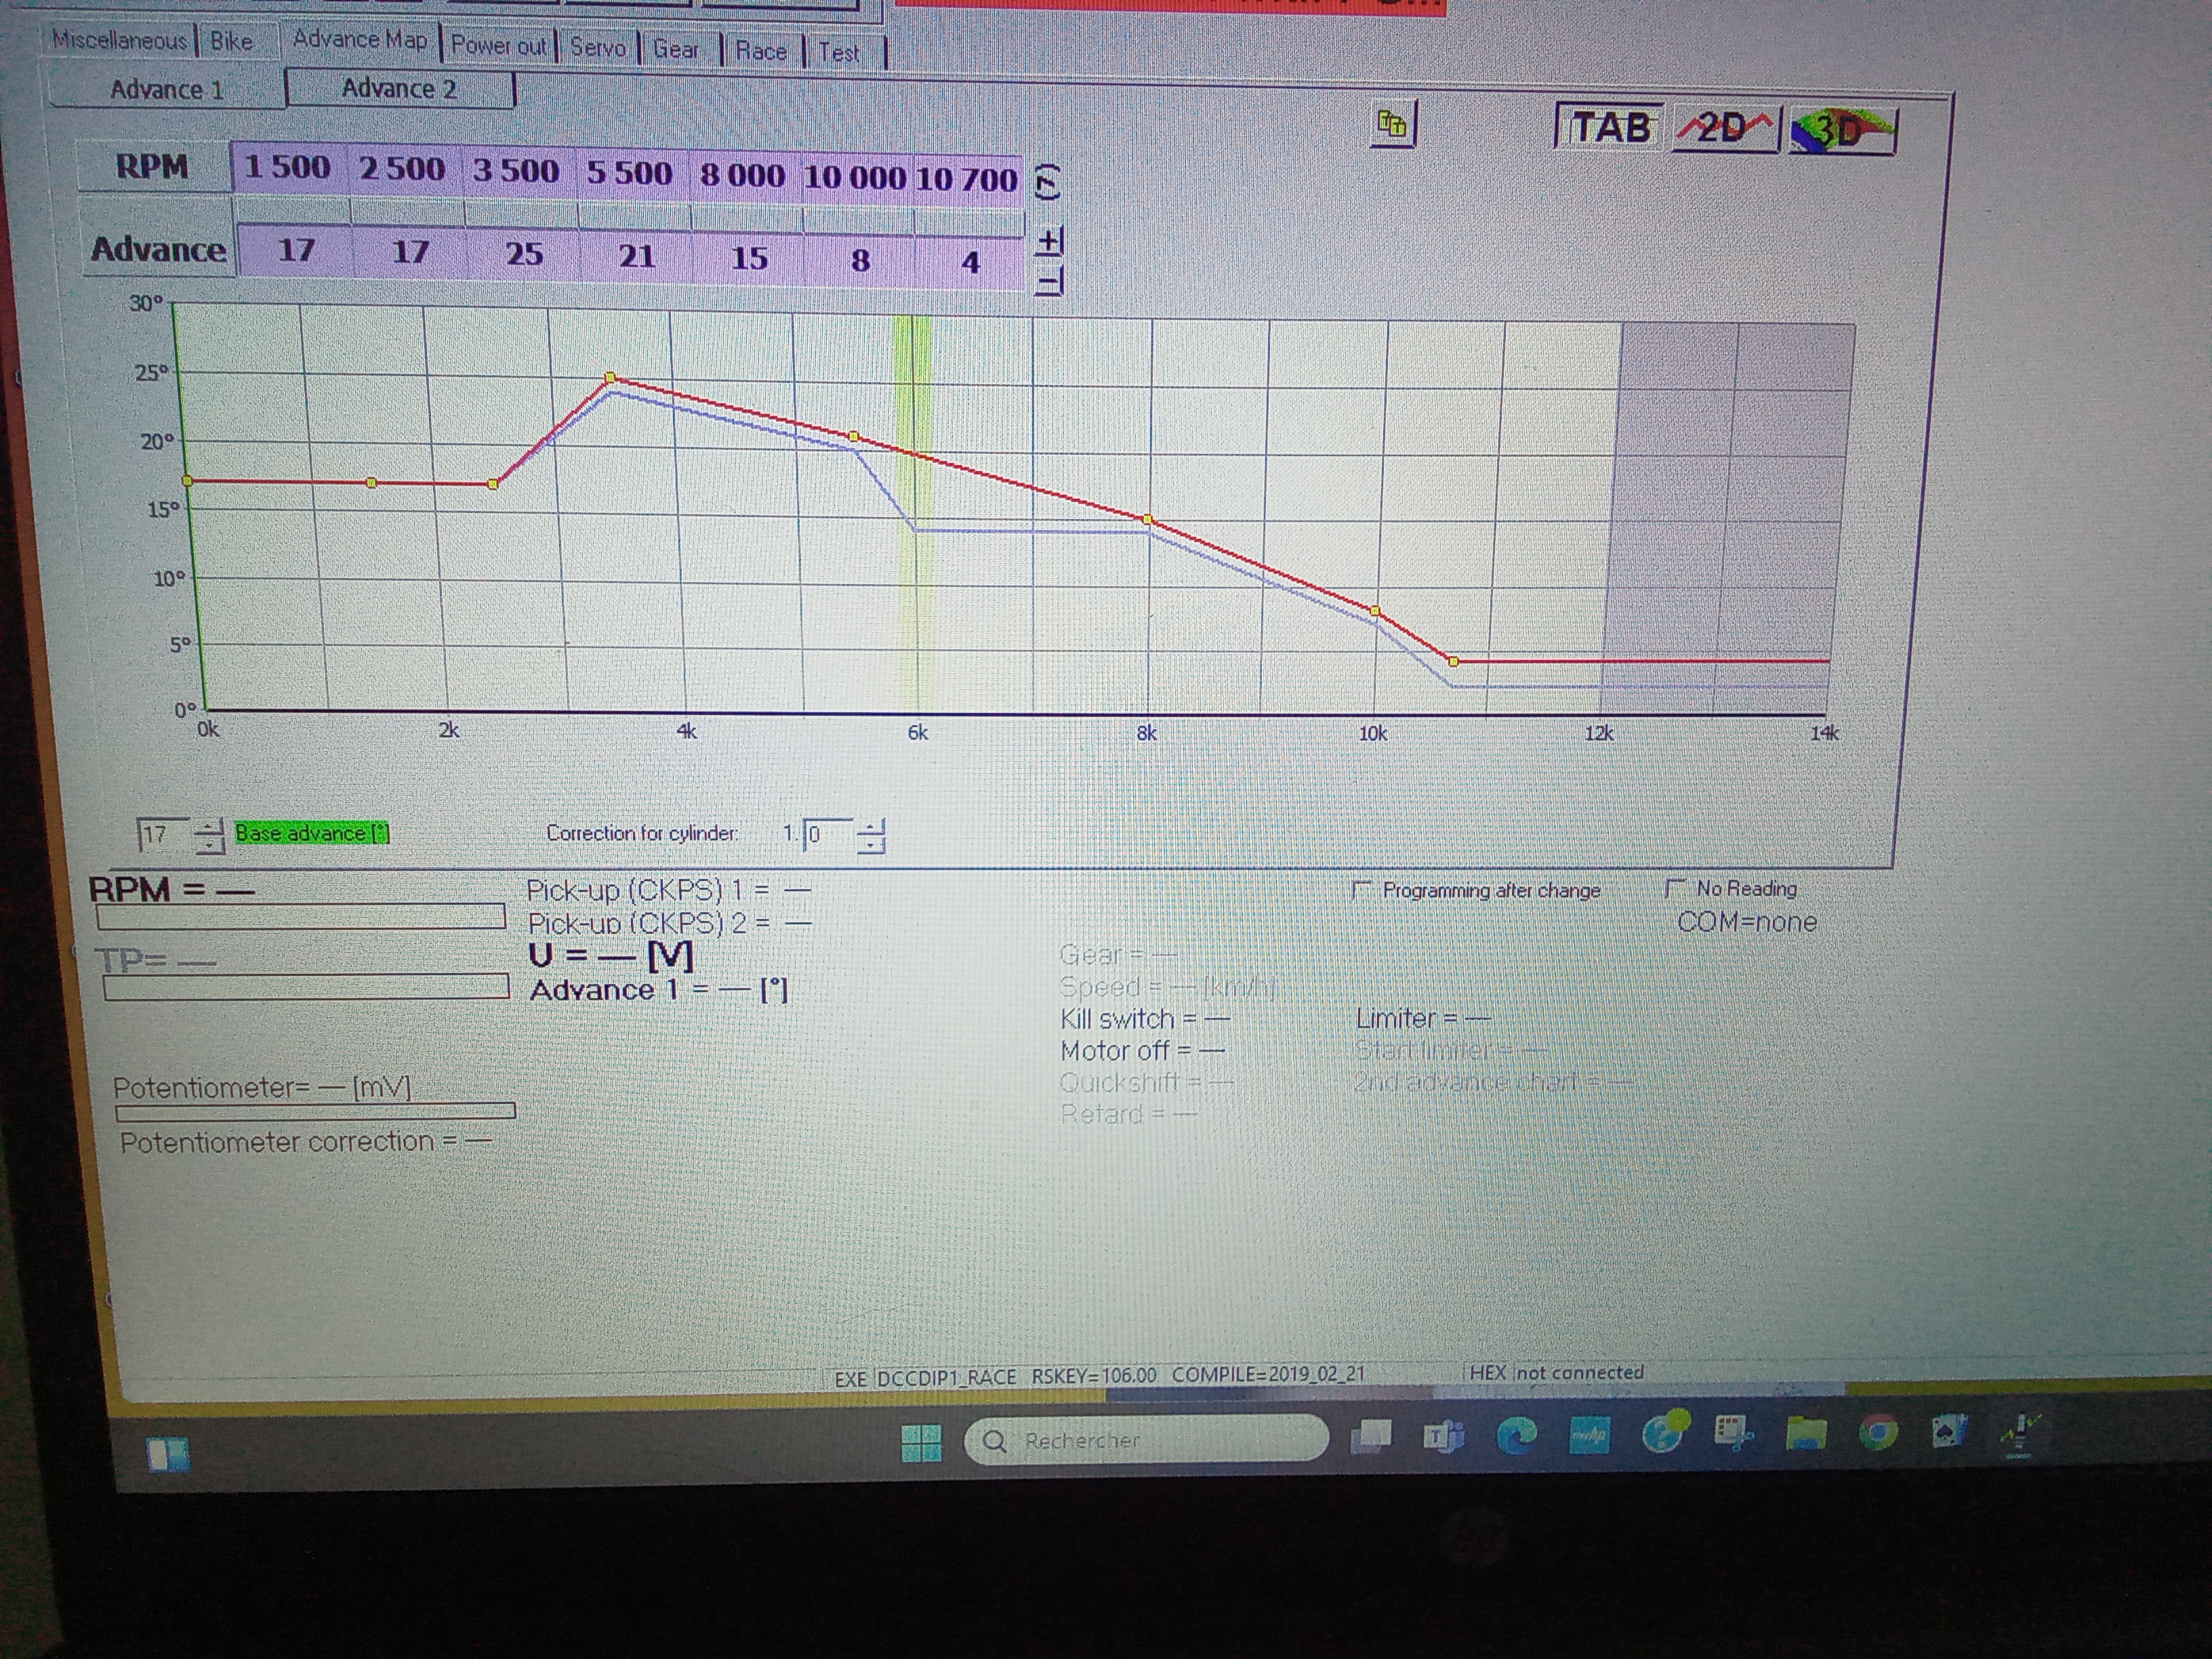Open the blue myHP taskbar app

tap(1589, 1435)
